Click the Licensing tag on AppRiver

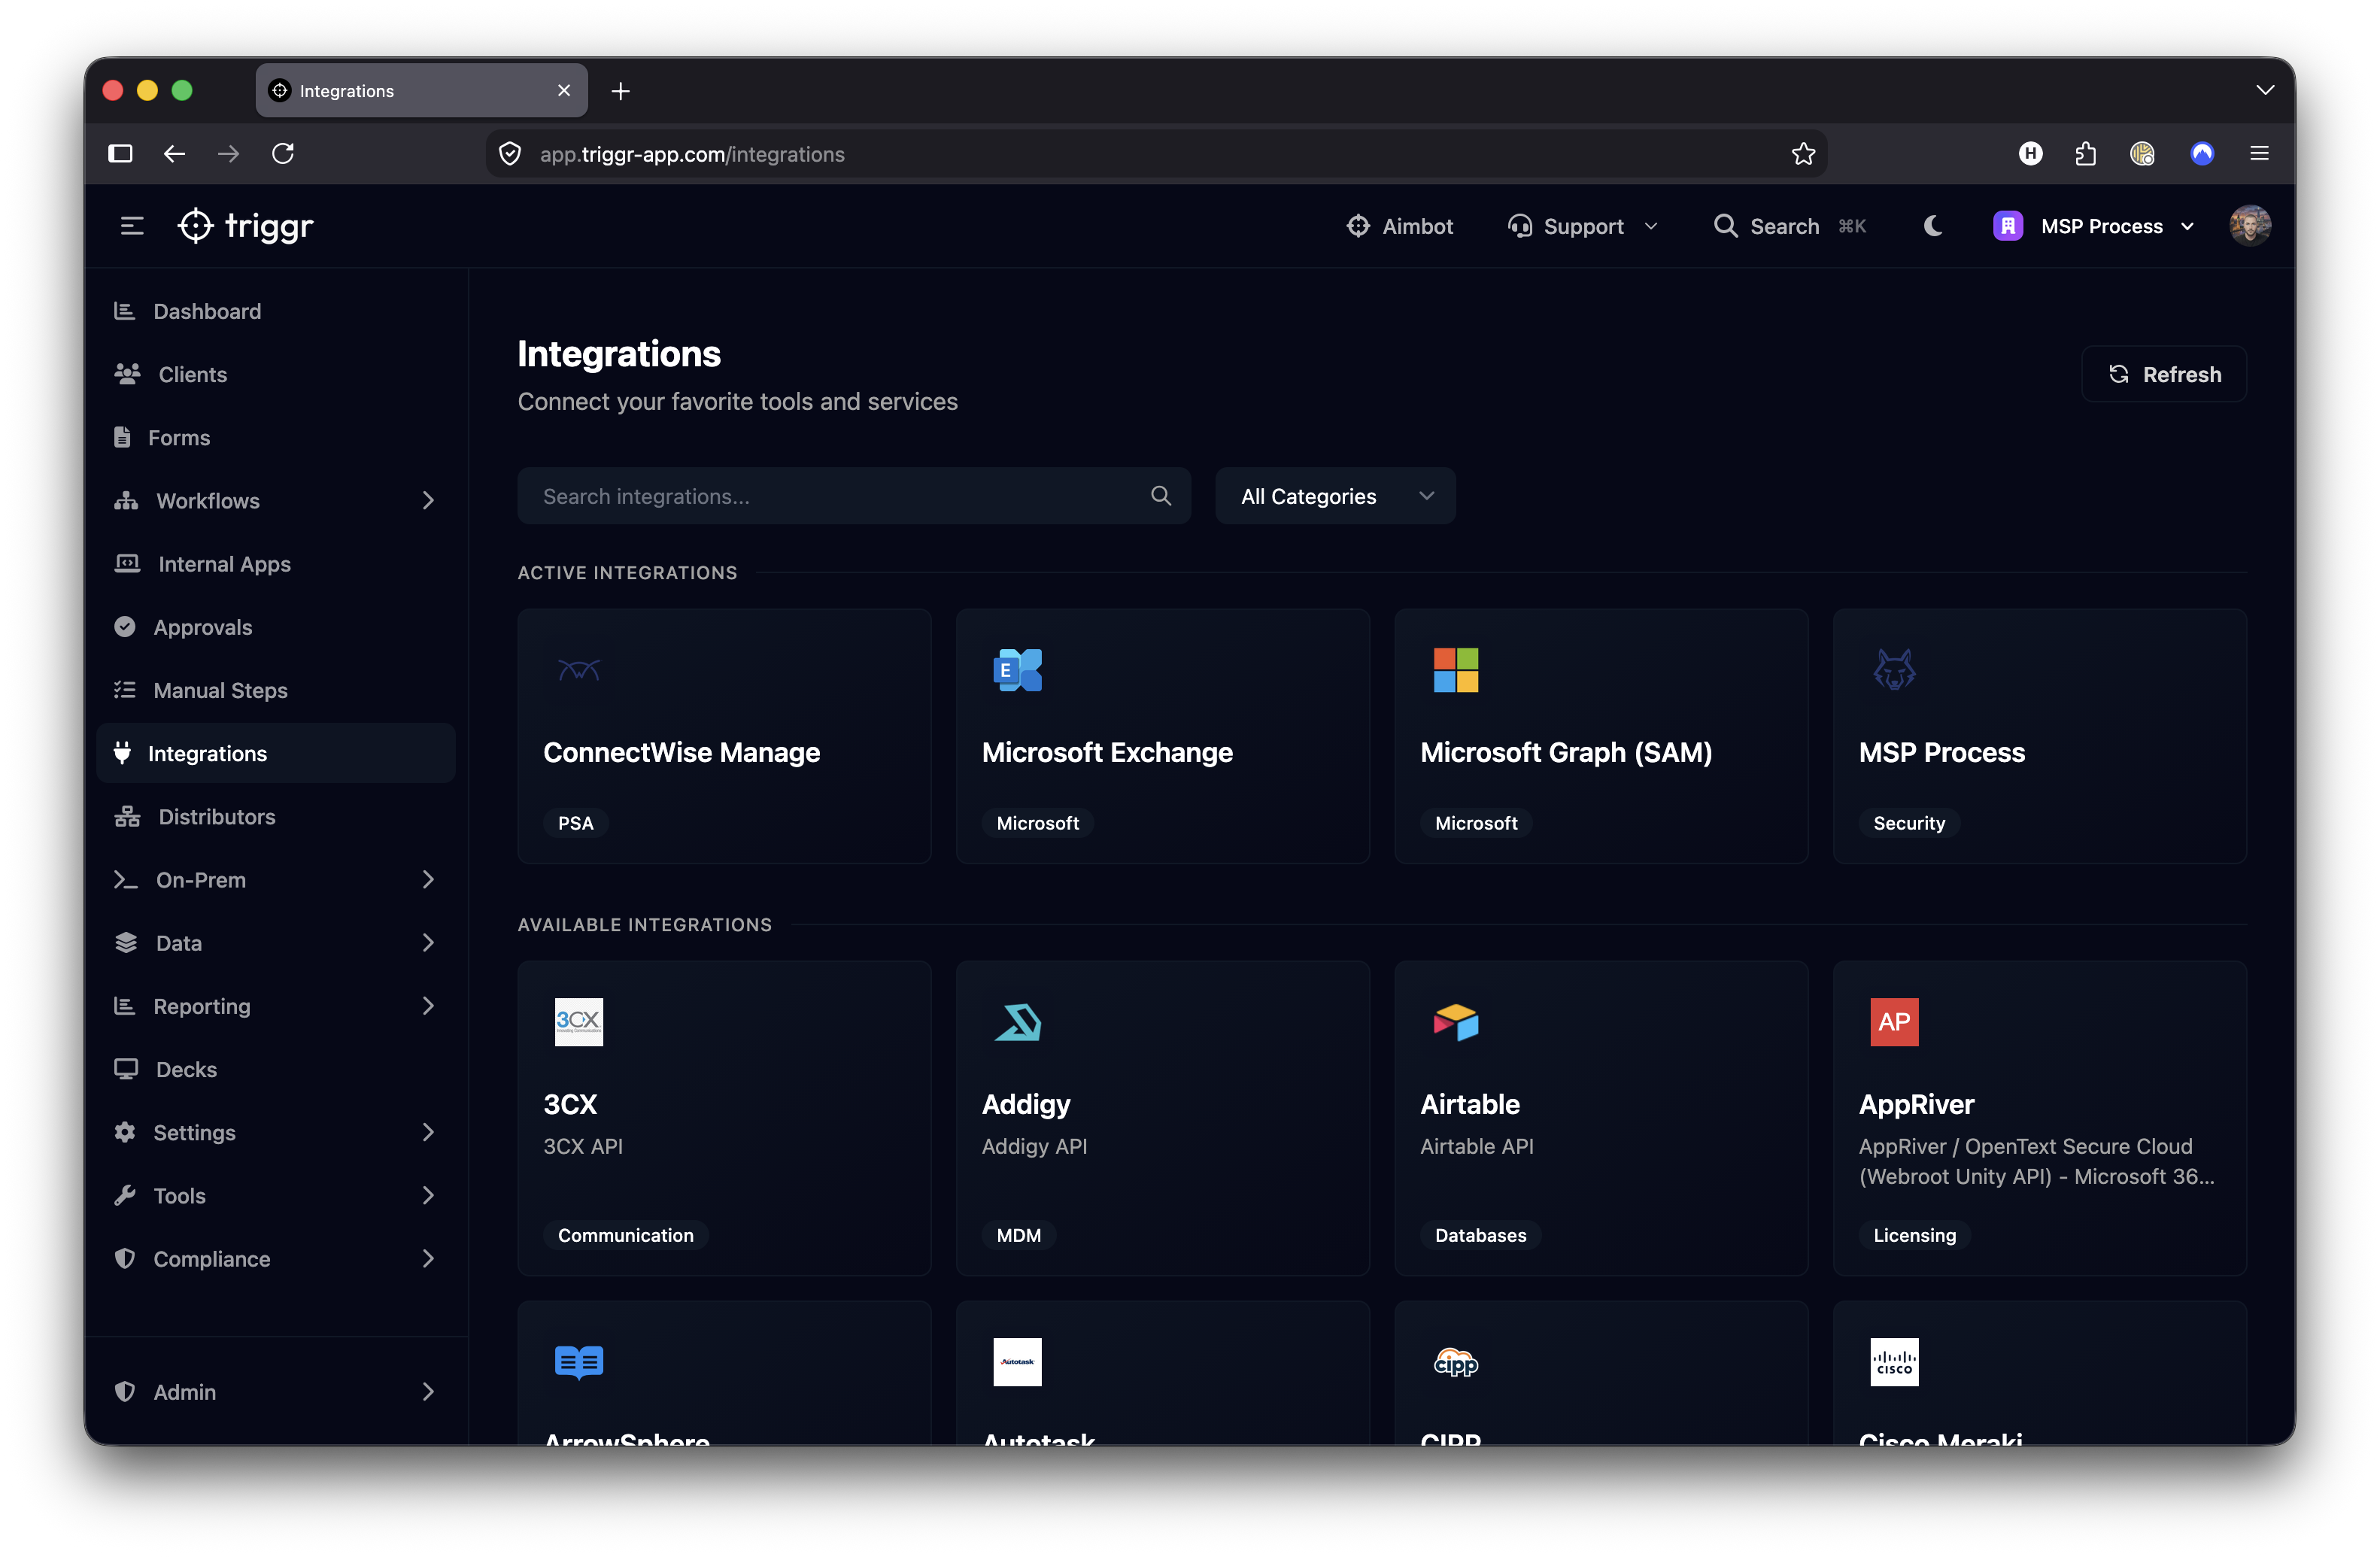coord(1915,1235)
